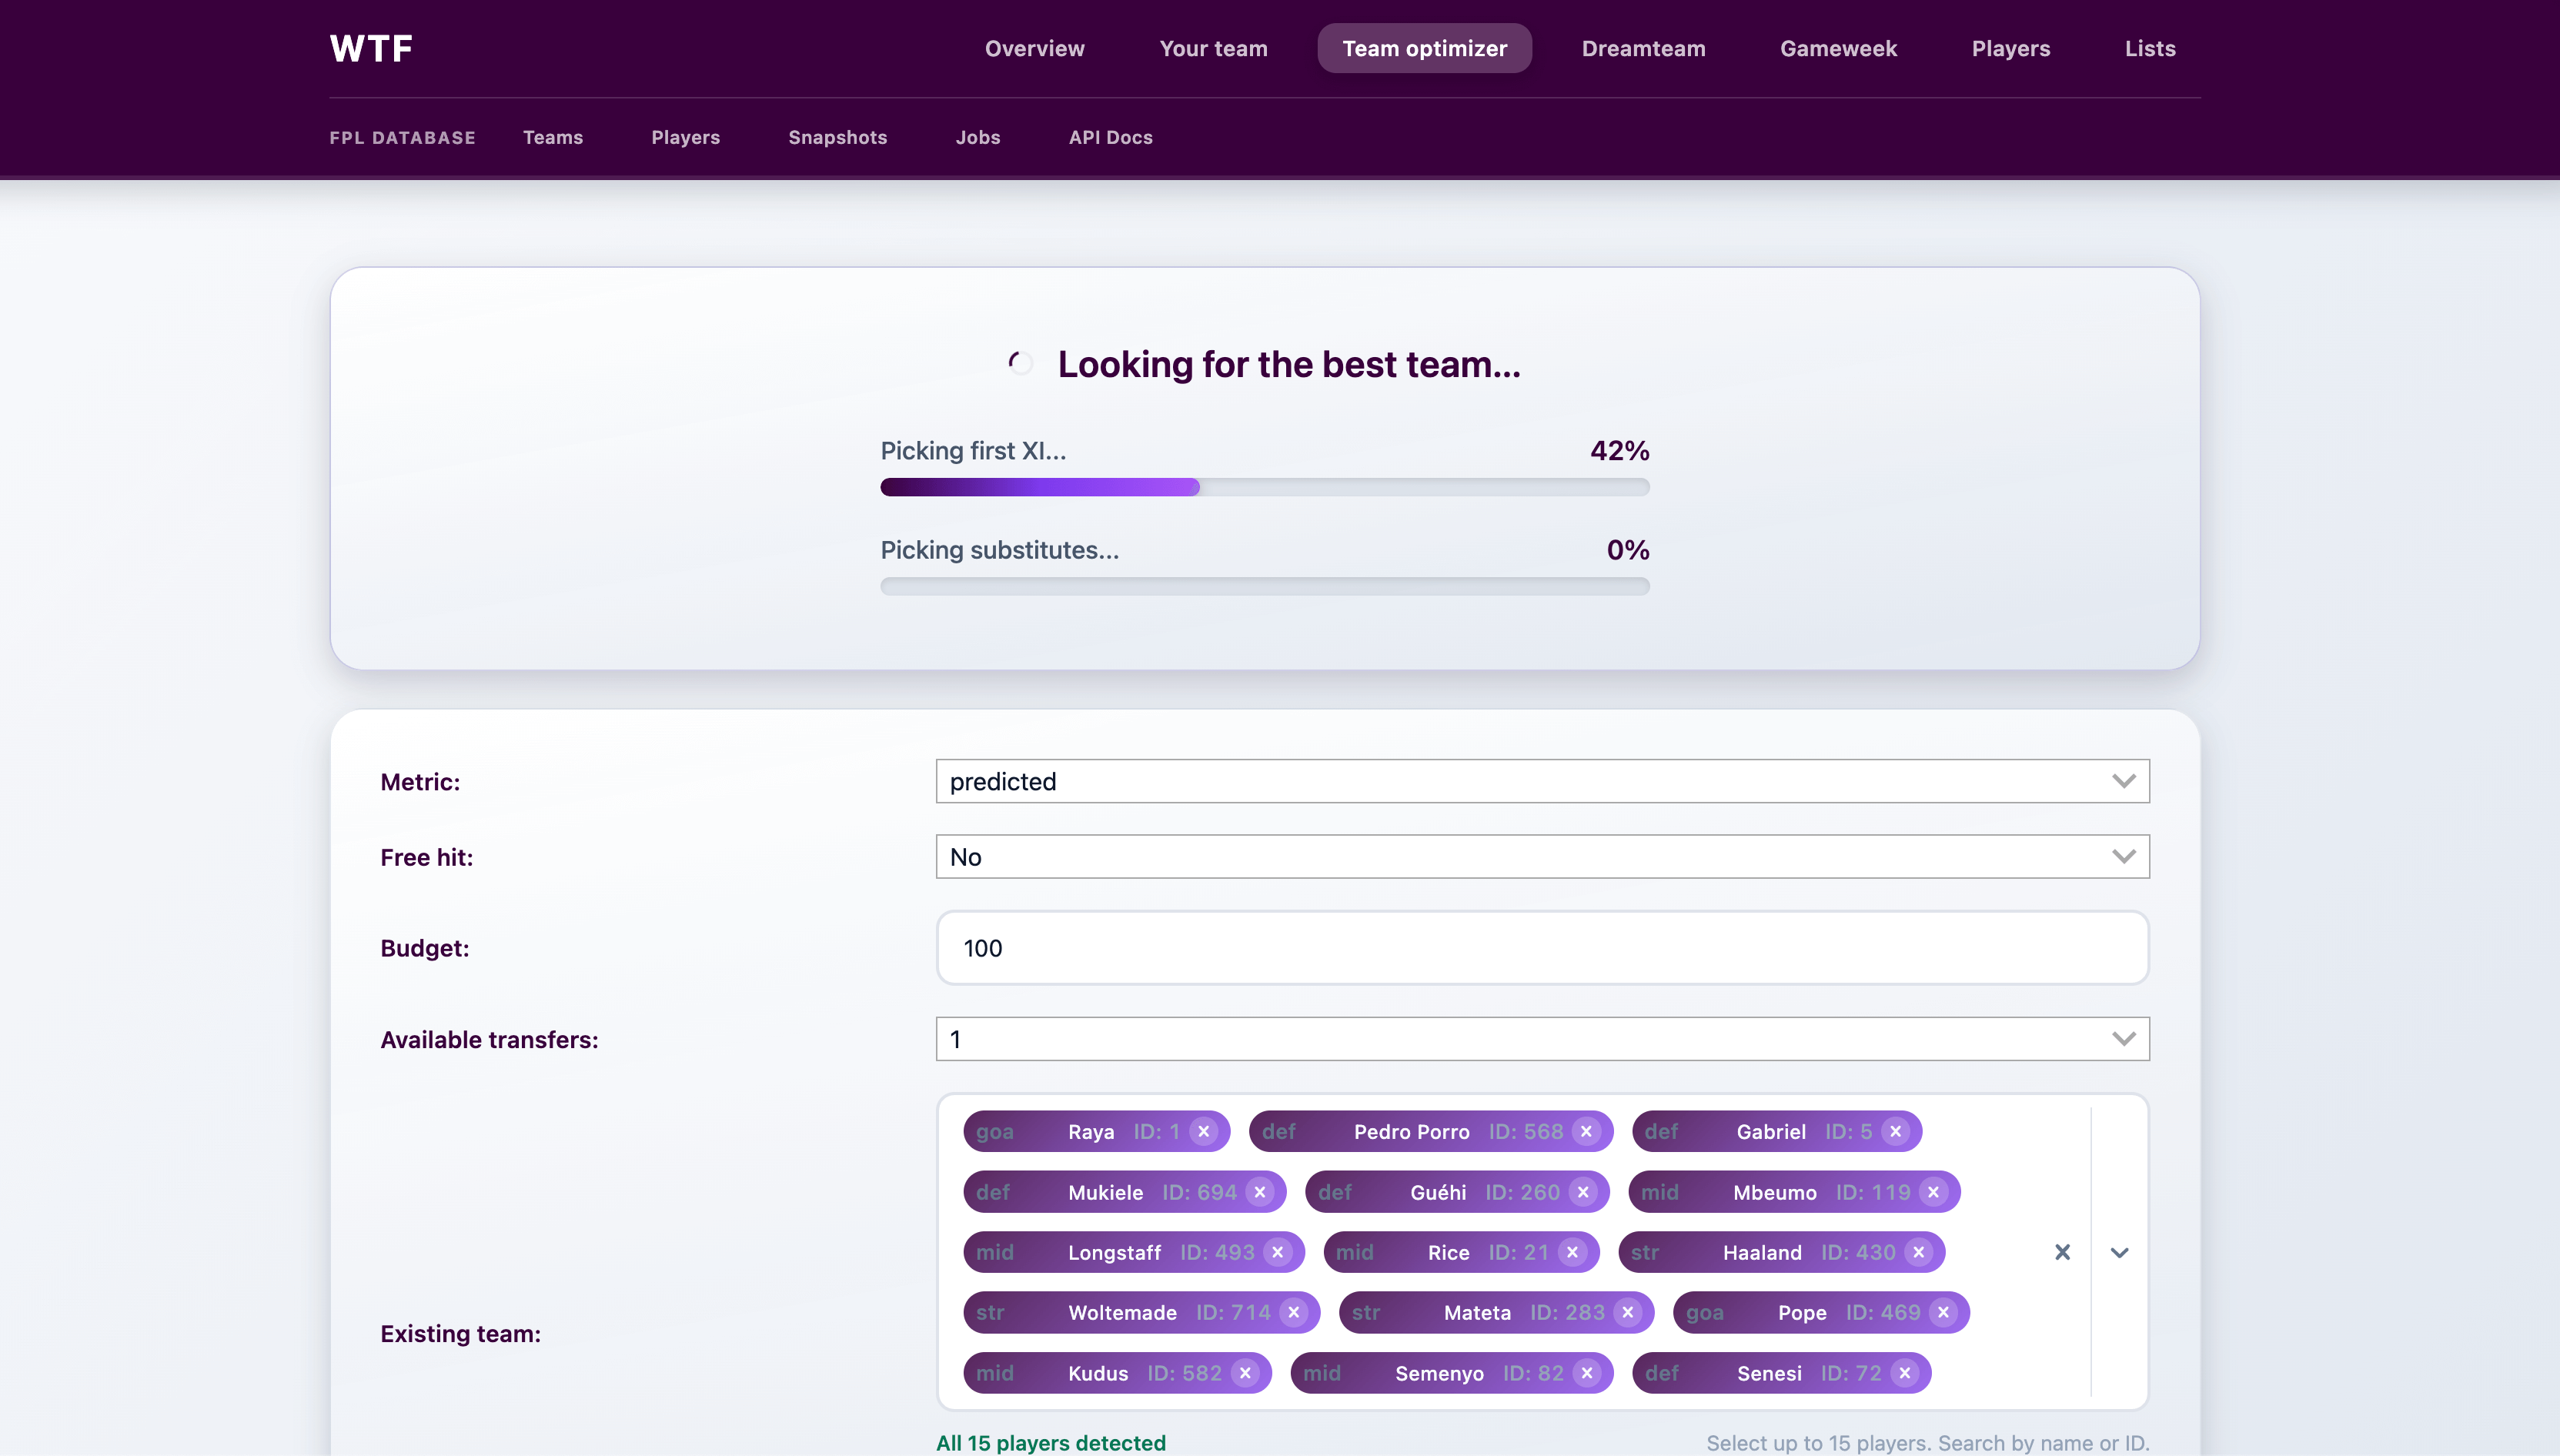The width and height of the screenshot is (2560, 1456).
Task: Remove Haaland from the selected players
Action: (x=1918, y=1252)
